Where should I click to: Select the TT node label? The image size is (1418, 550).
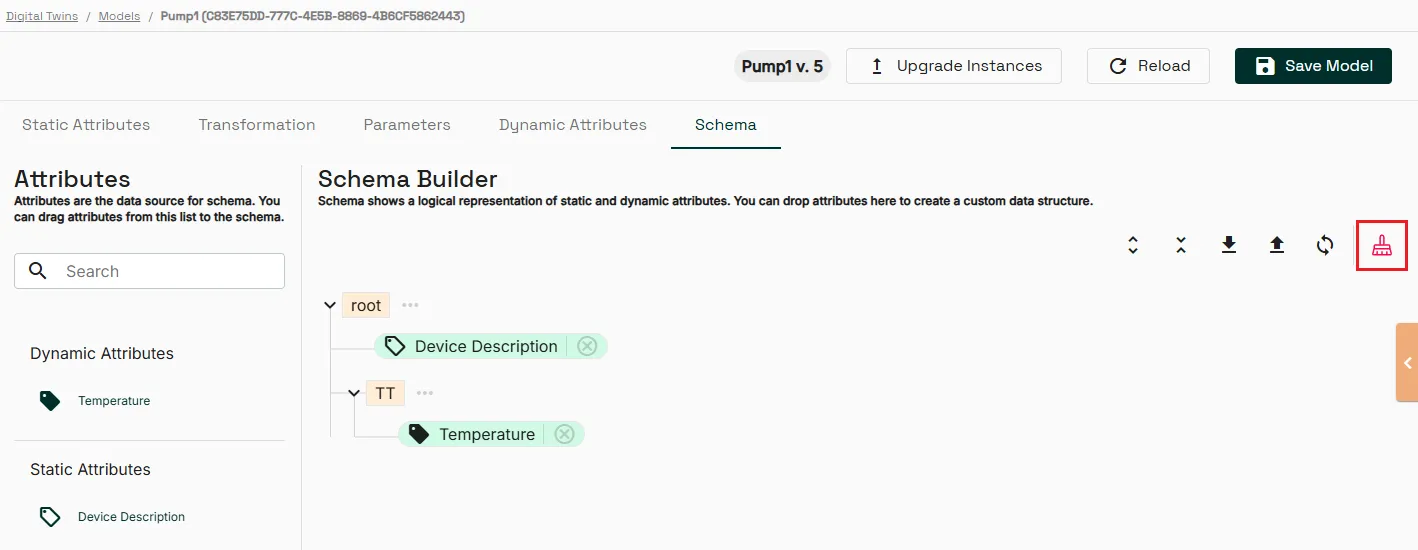385,394
